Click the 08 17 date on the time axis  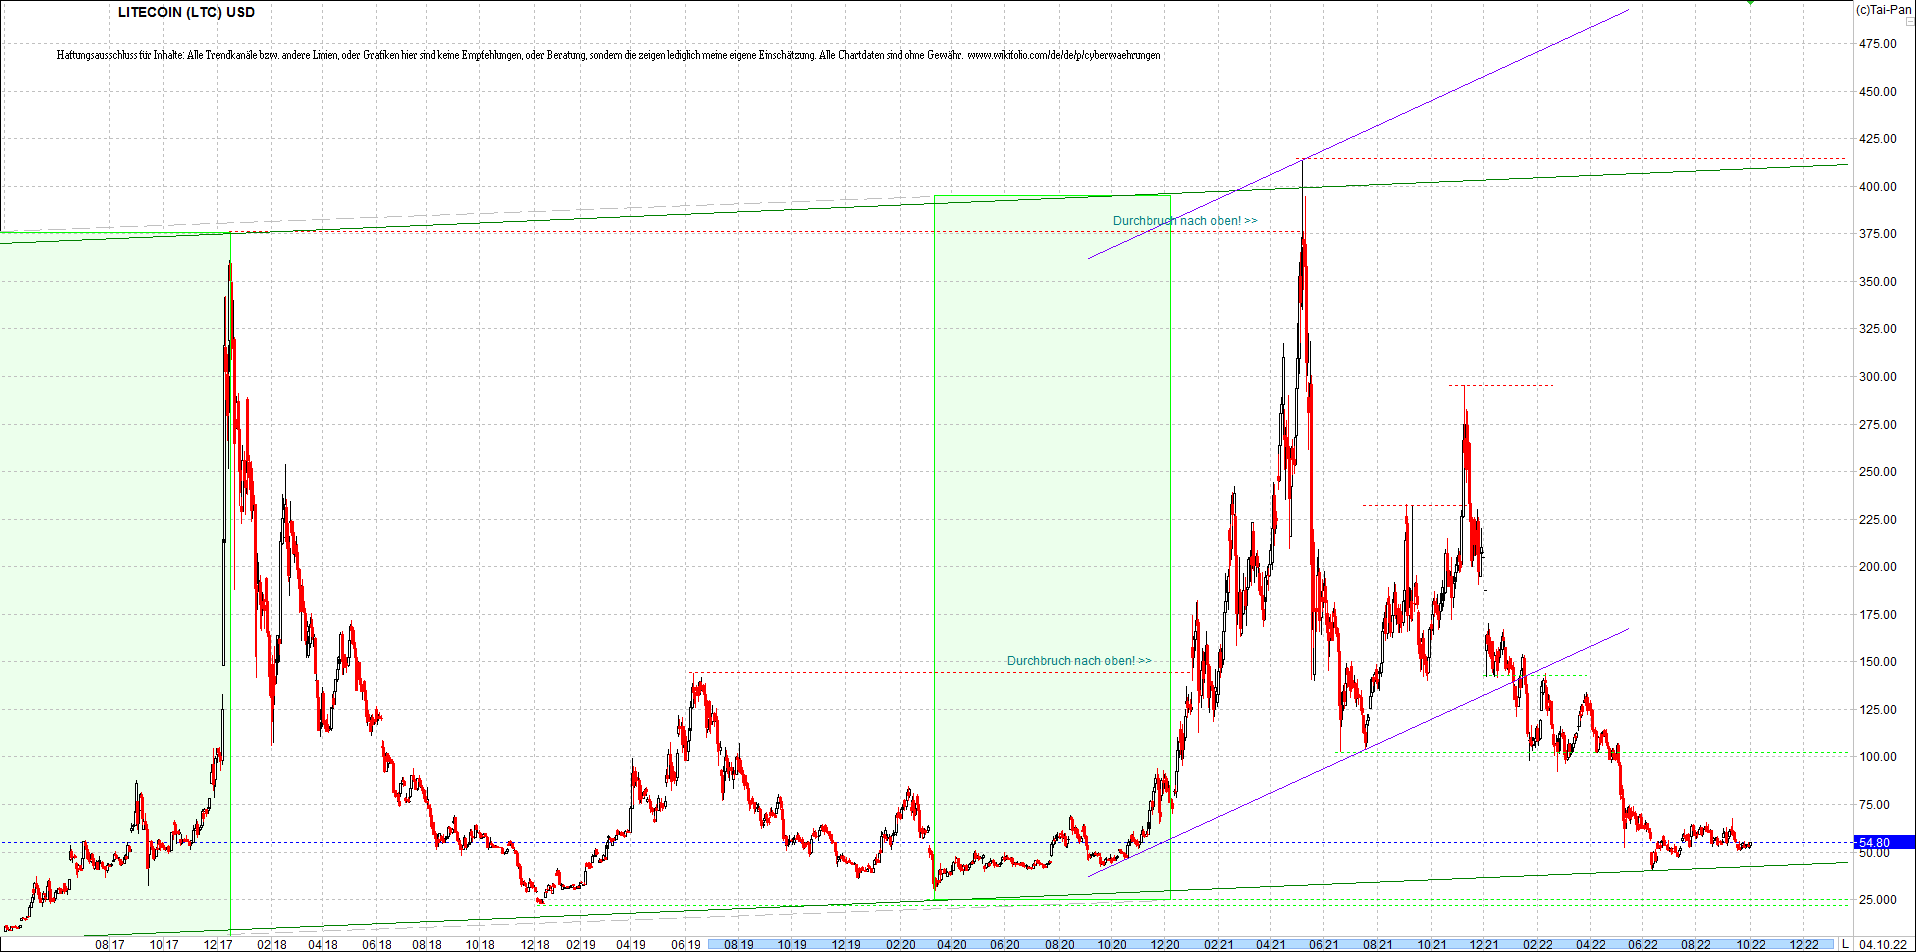110,944
